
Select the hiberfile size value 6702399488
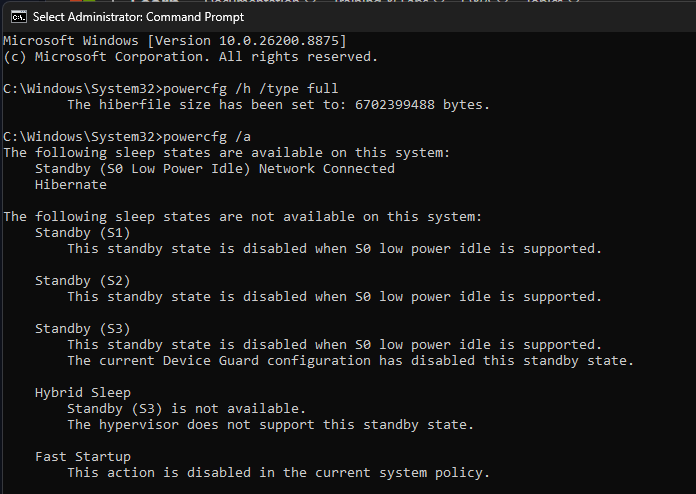click(395, 105)
